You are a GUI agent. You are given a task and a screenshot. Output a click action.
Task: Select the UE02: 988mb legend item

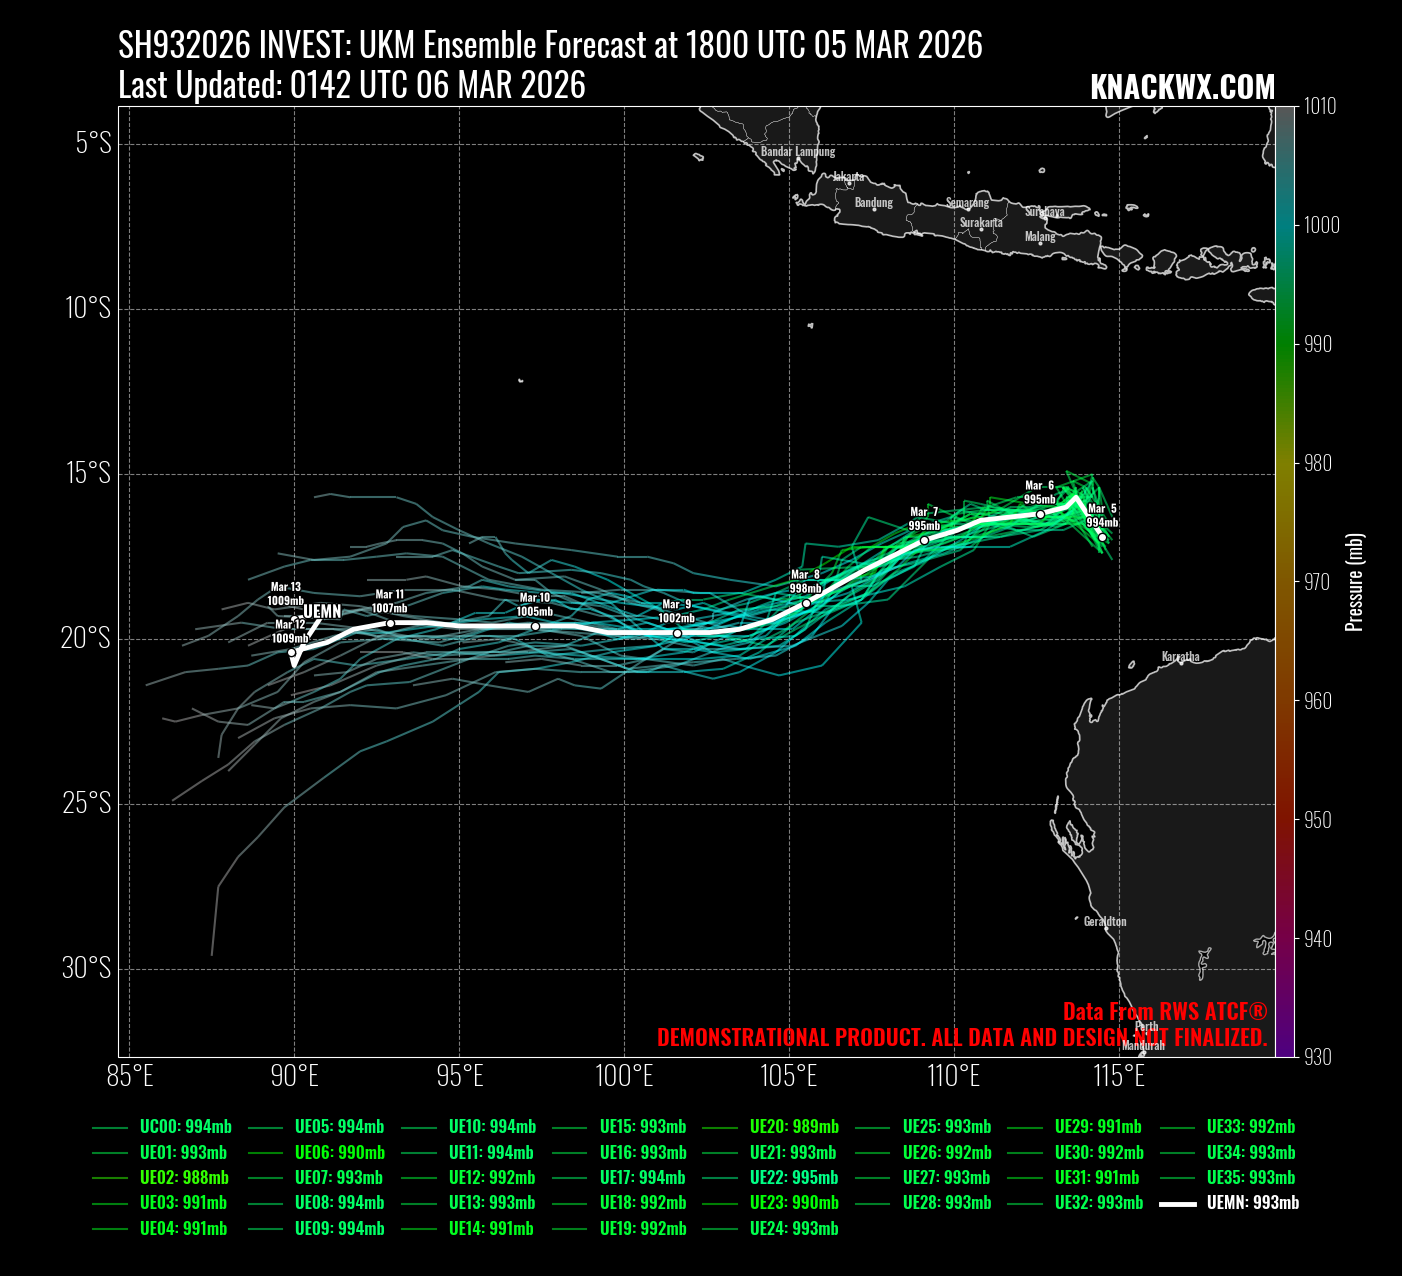click(184, 1178)
